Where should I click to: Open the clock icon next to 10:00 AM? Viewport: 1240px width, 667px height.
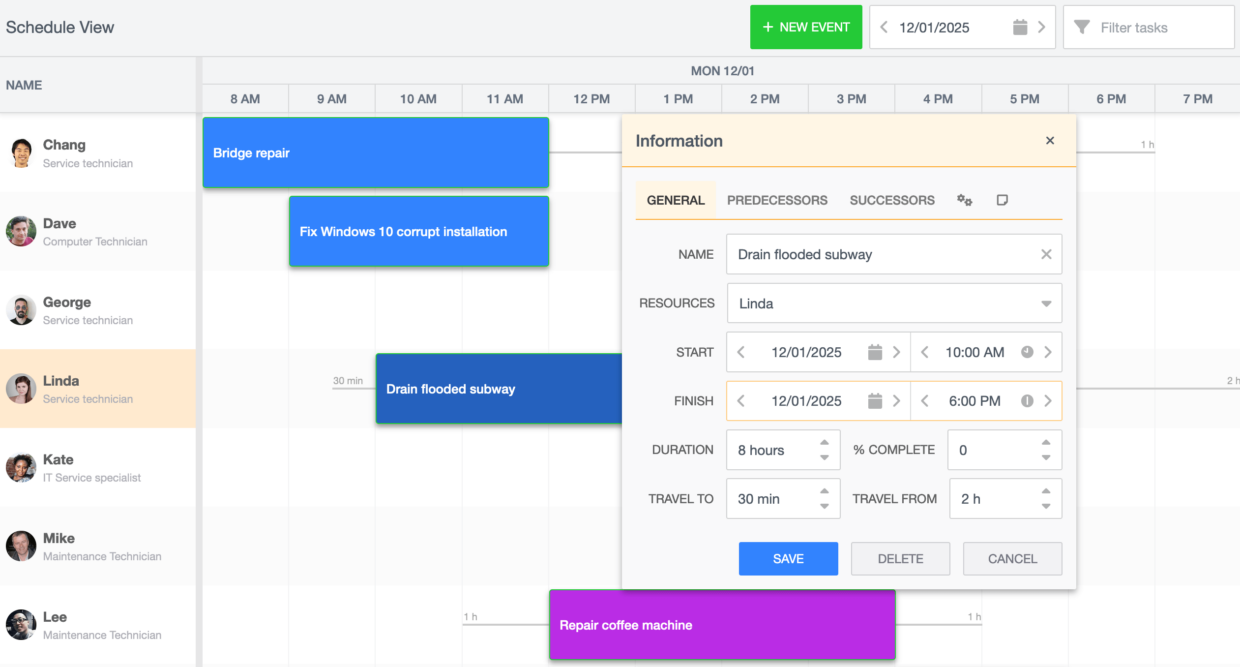(x=1026, y=352)
